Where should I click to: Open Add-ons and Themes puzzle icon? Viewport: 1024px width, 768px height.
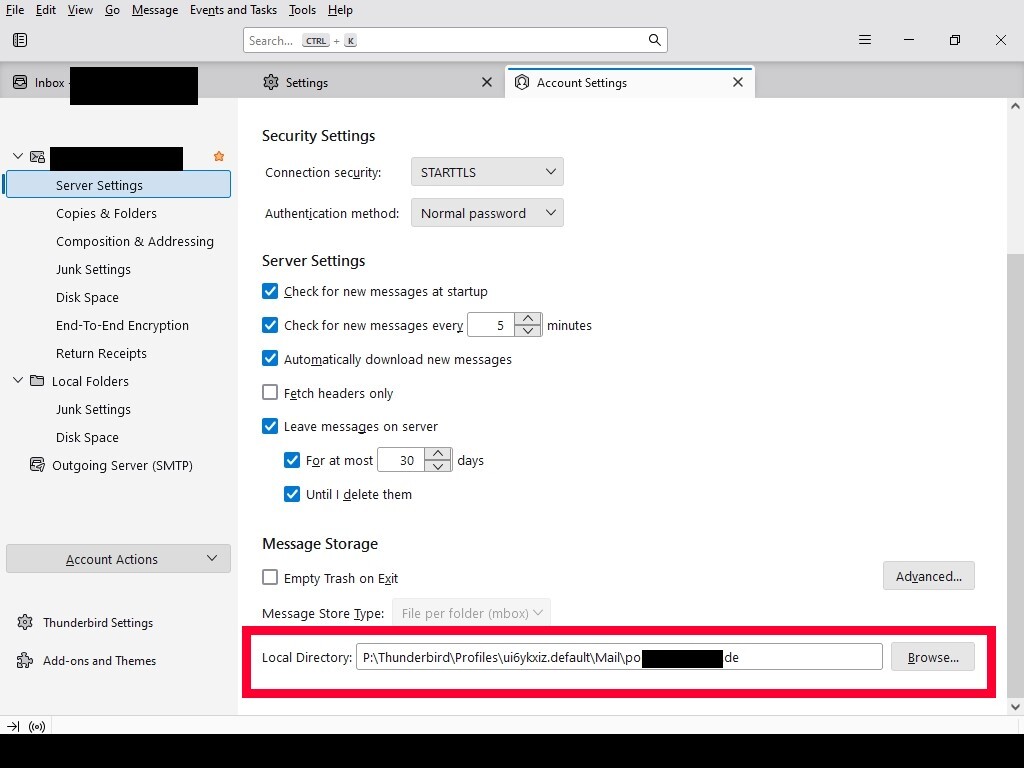25,661
